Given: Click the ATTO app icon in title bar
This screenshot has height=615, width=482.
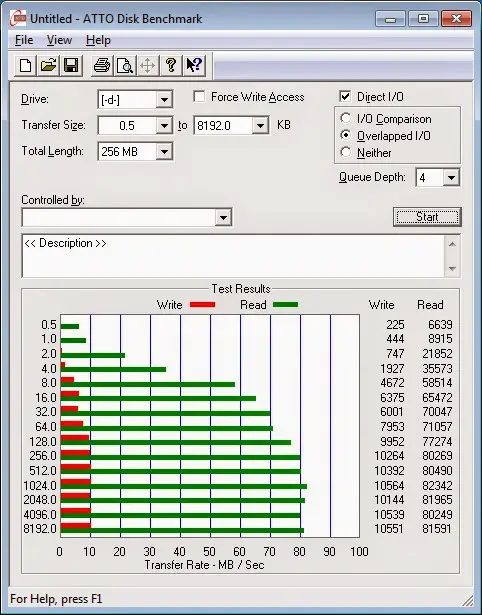Looking at the screenshot, I should [x=18, y=18].
